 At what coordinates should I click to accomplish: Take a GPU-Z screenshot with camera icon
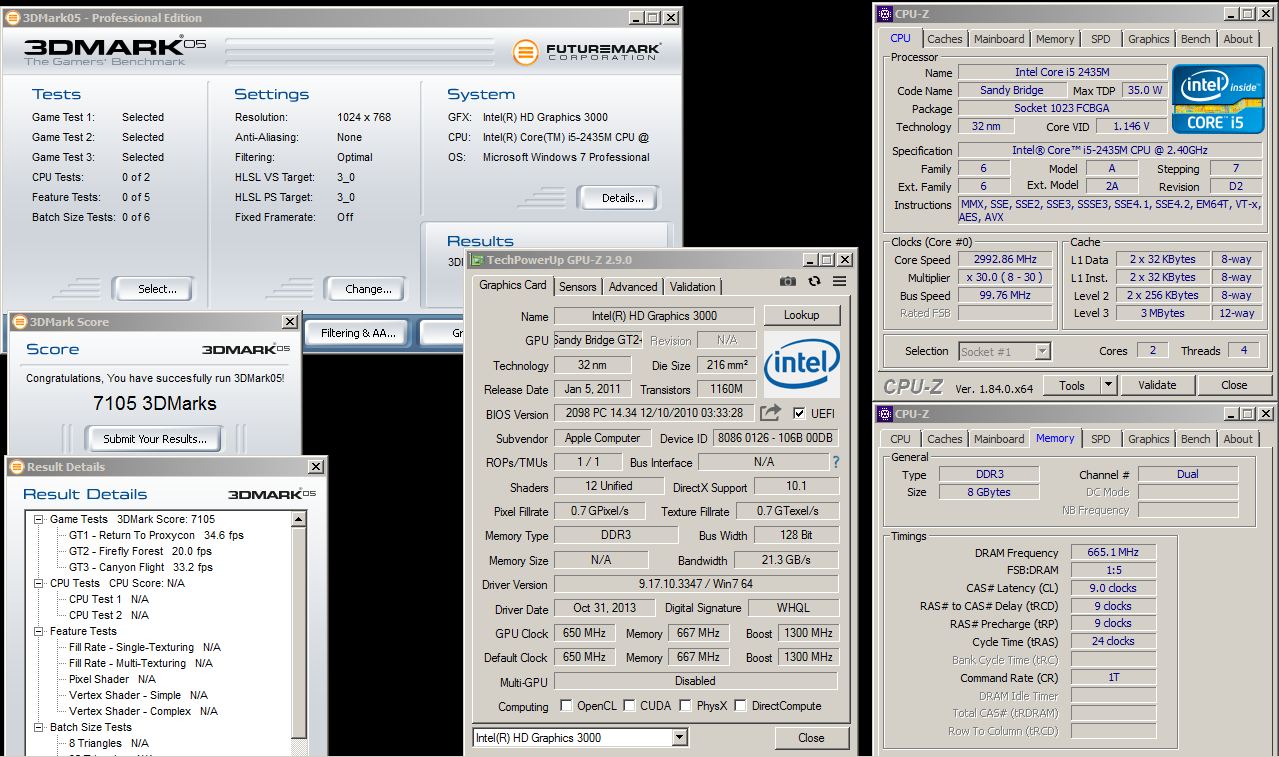click(x=788, y=282)
